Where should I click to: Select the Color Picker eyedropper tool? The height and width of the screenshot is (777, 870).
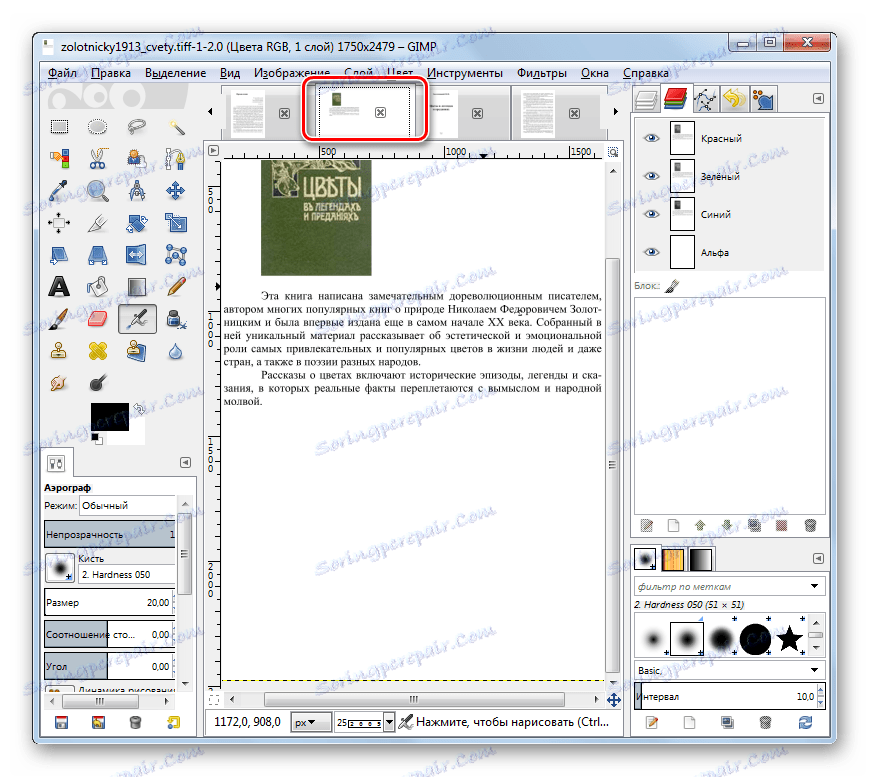click(59, 191)
